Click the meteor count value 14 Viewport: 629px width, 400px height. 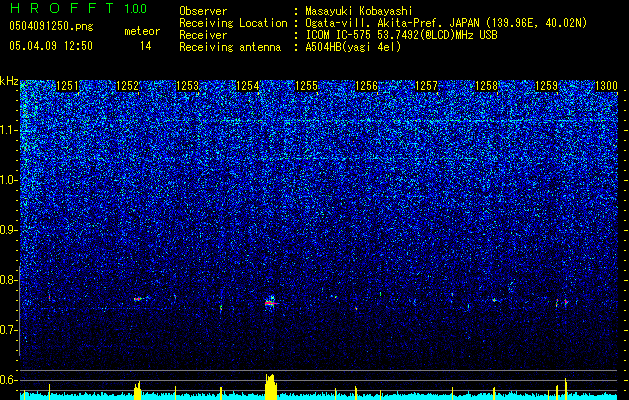pos(146,46)
